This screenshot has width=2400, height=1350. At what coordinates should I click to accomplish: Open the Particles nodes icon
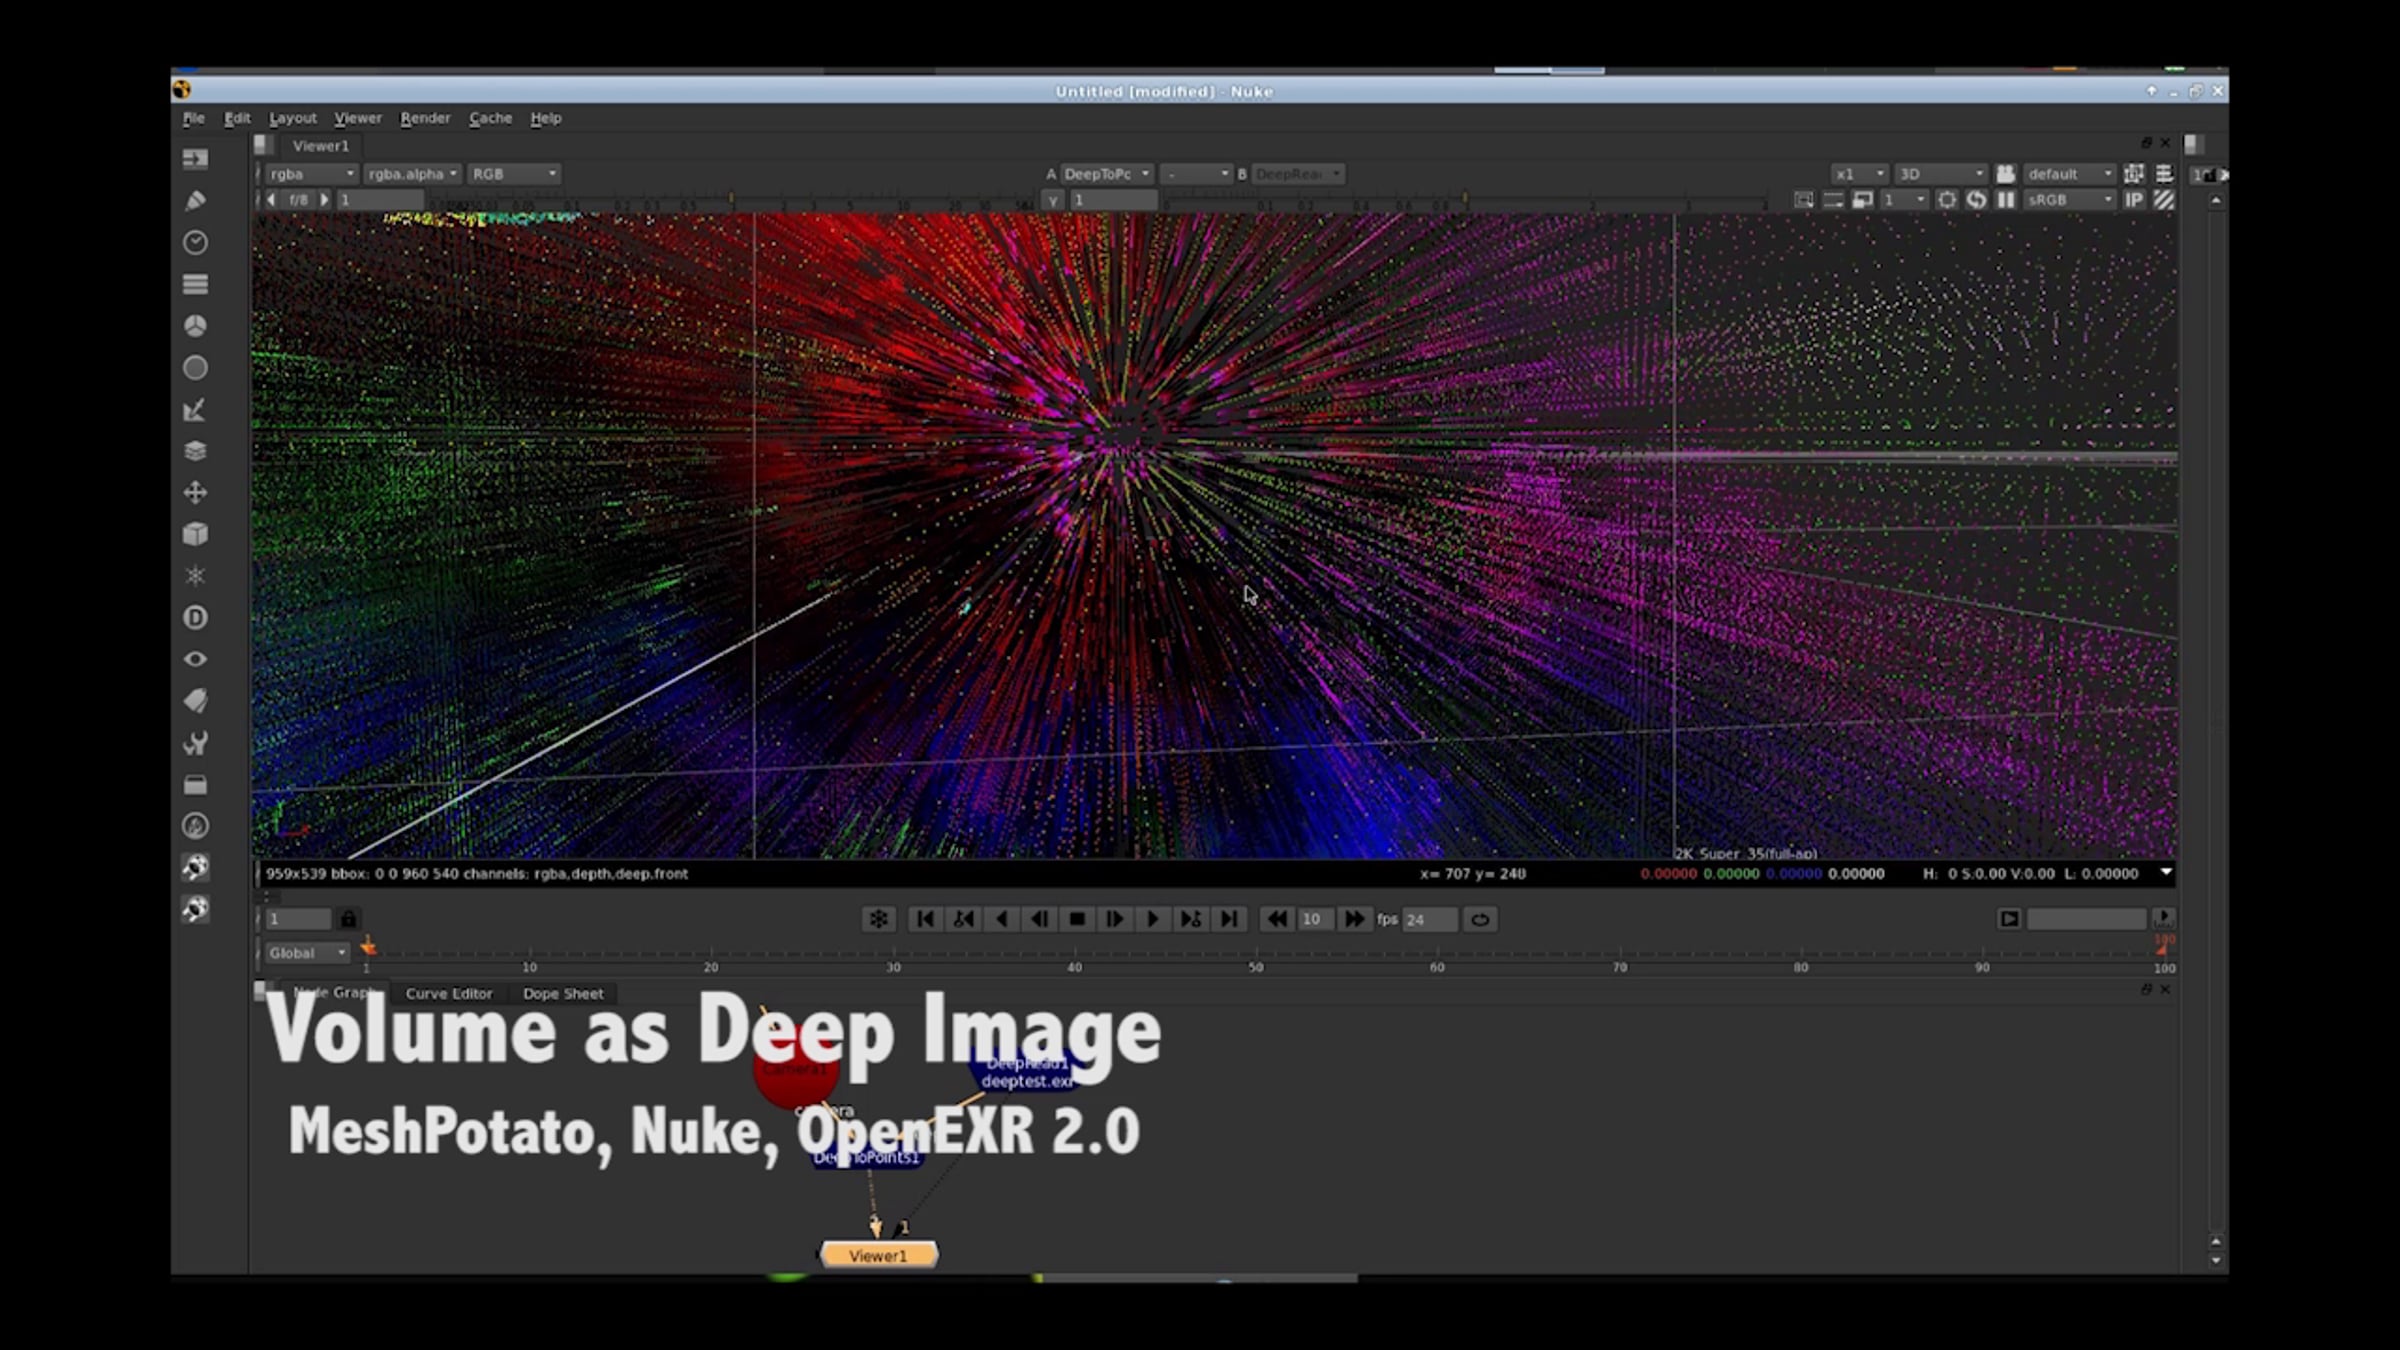(x=195, y=576)
